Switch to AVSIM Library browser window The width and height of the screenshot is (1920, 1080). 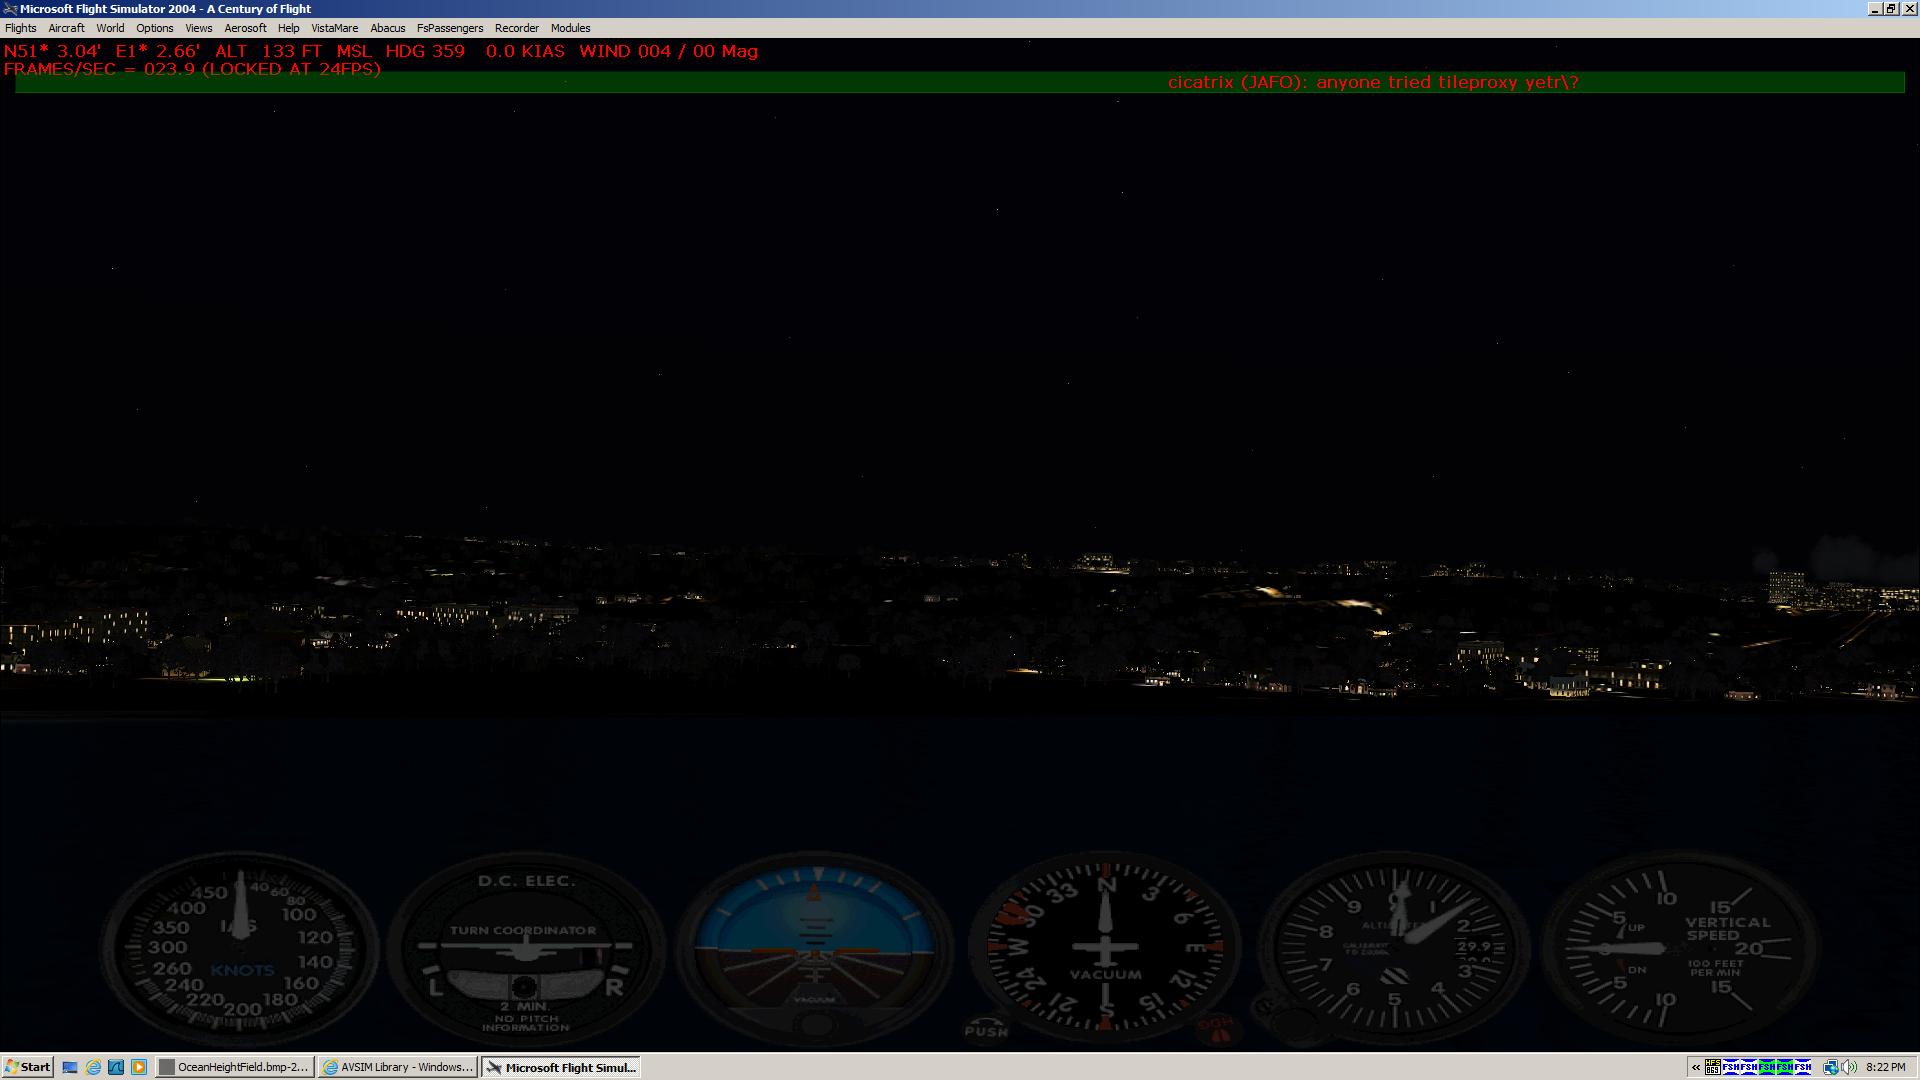pyautogui.click(x=398, y=1067)
